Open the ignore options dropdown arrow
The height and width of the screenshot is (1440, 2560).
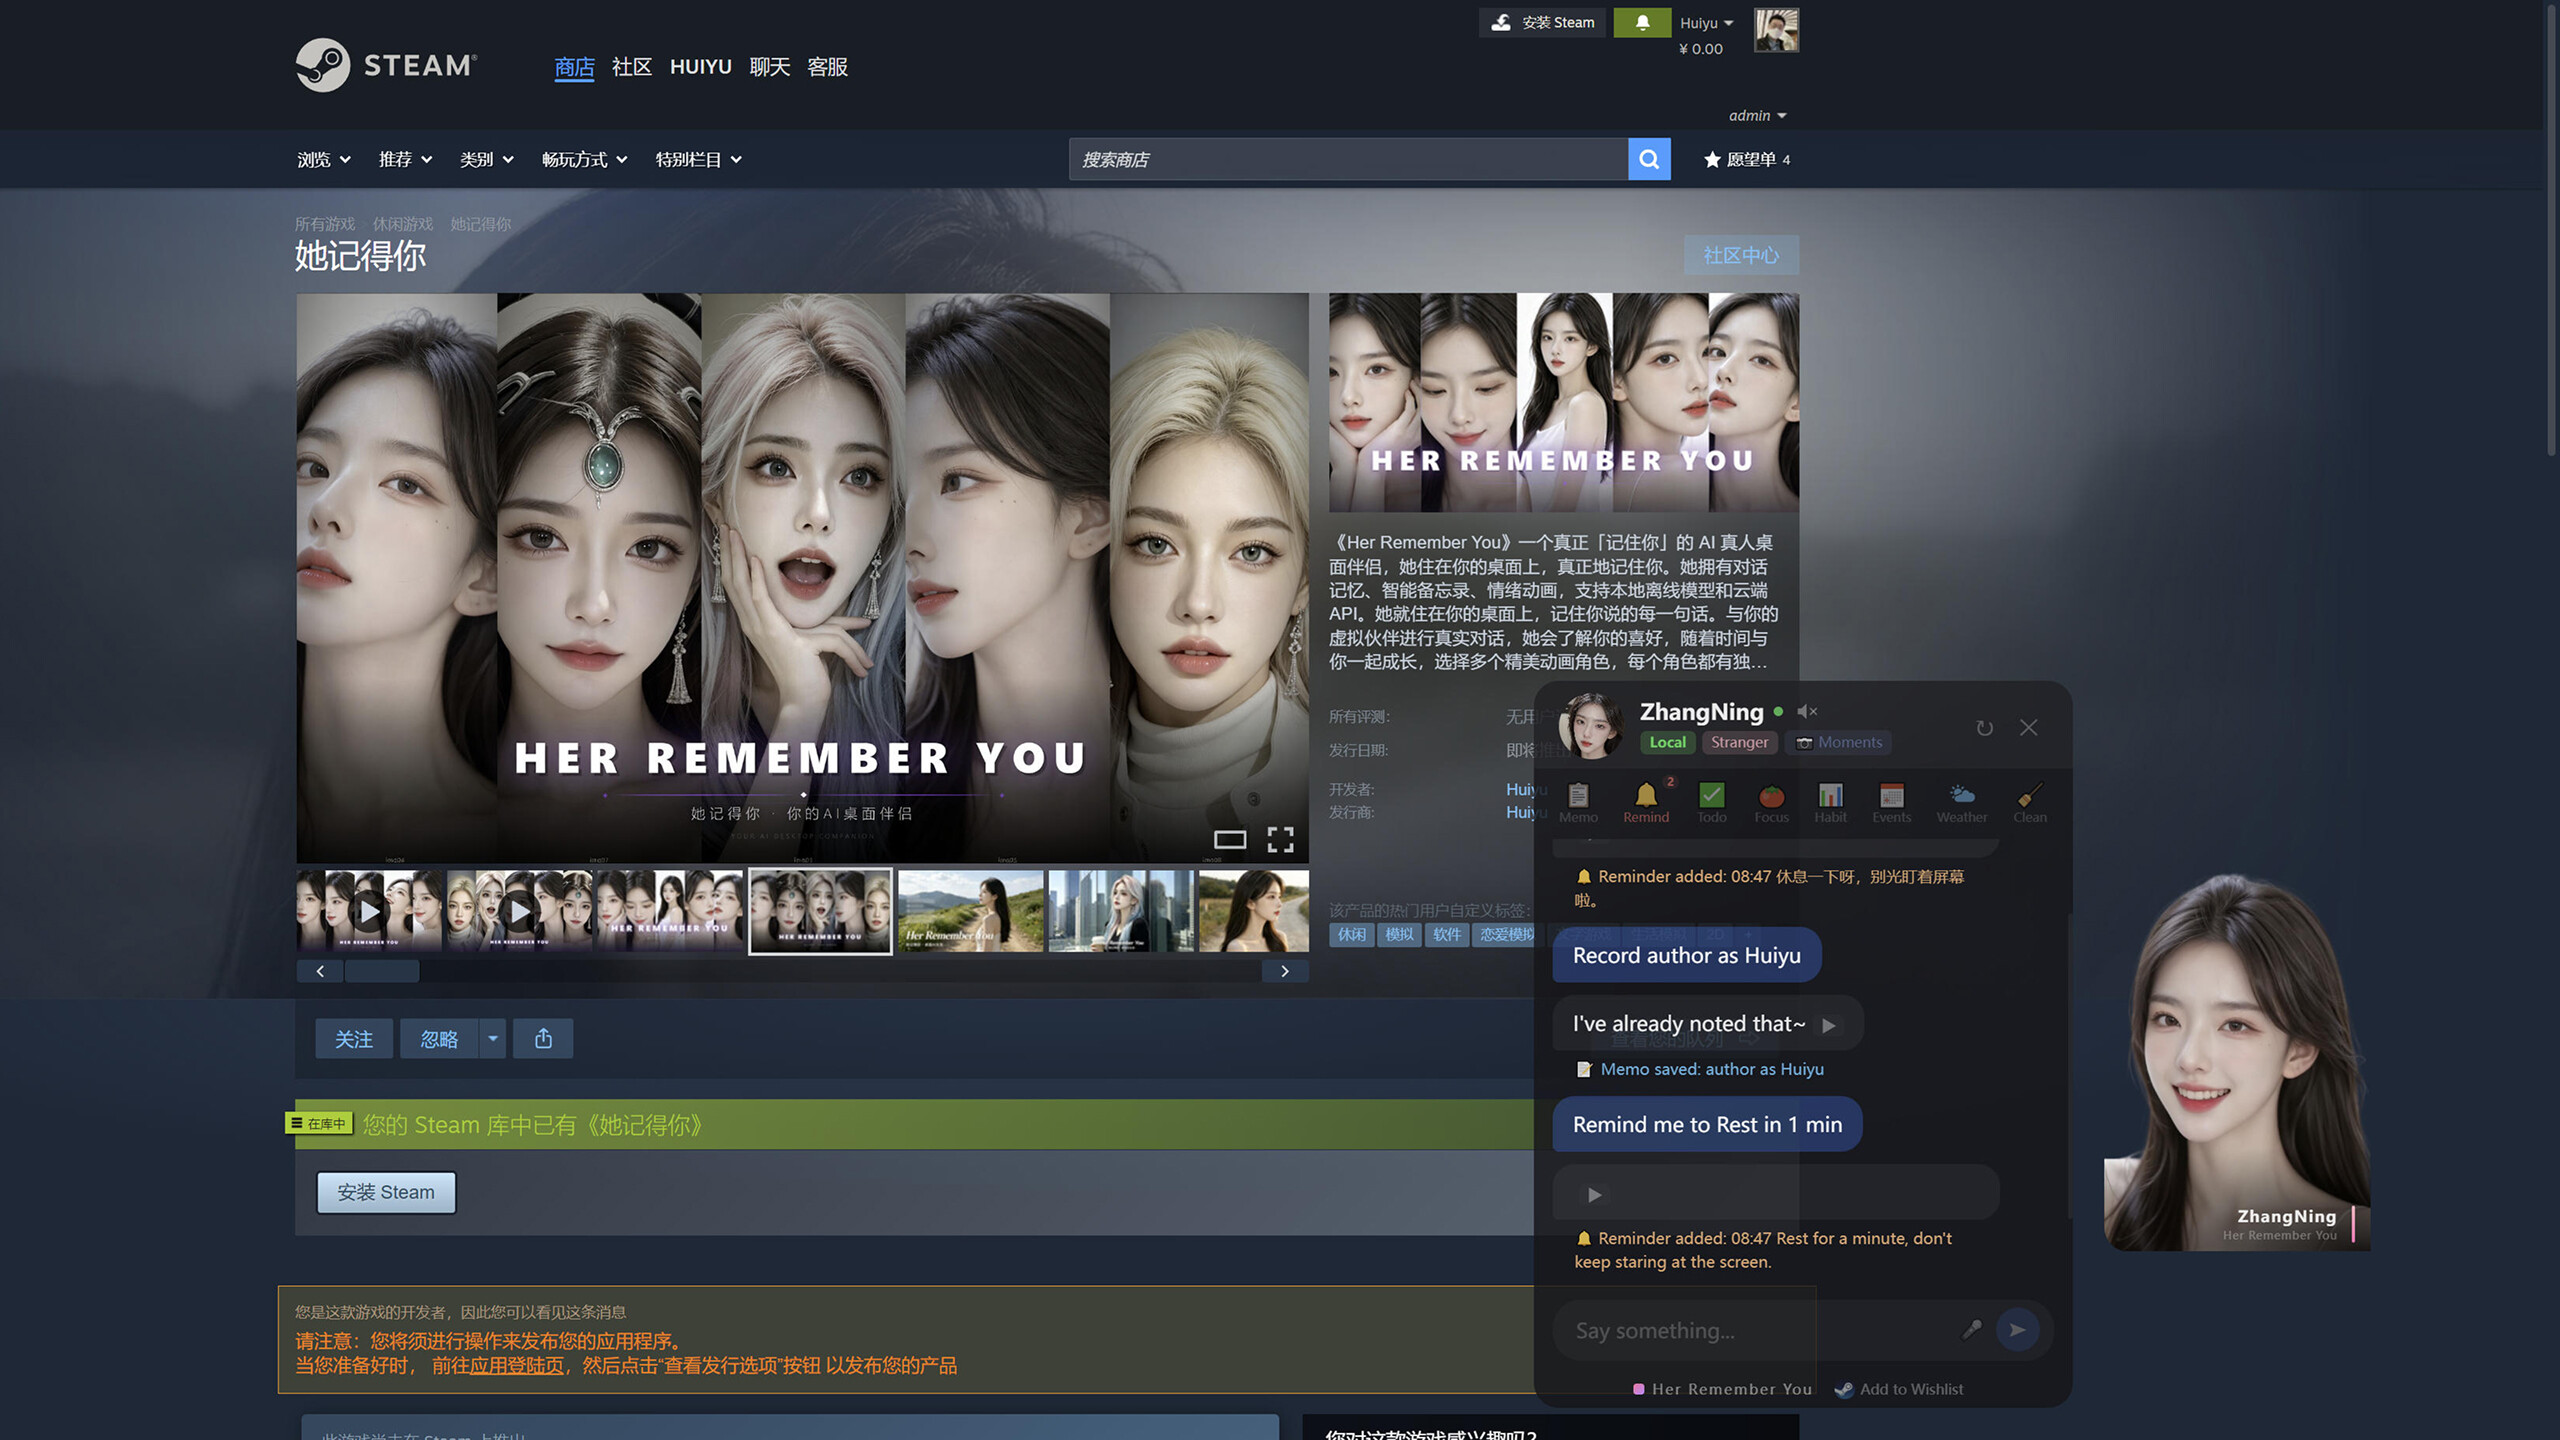[x=493, y=1039]
